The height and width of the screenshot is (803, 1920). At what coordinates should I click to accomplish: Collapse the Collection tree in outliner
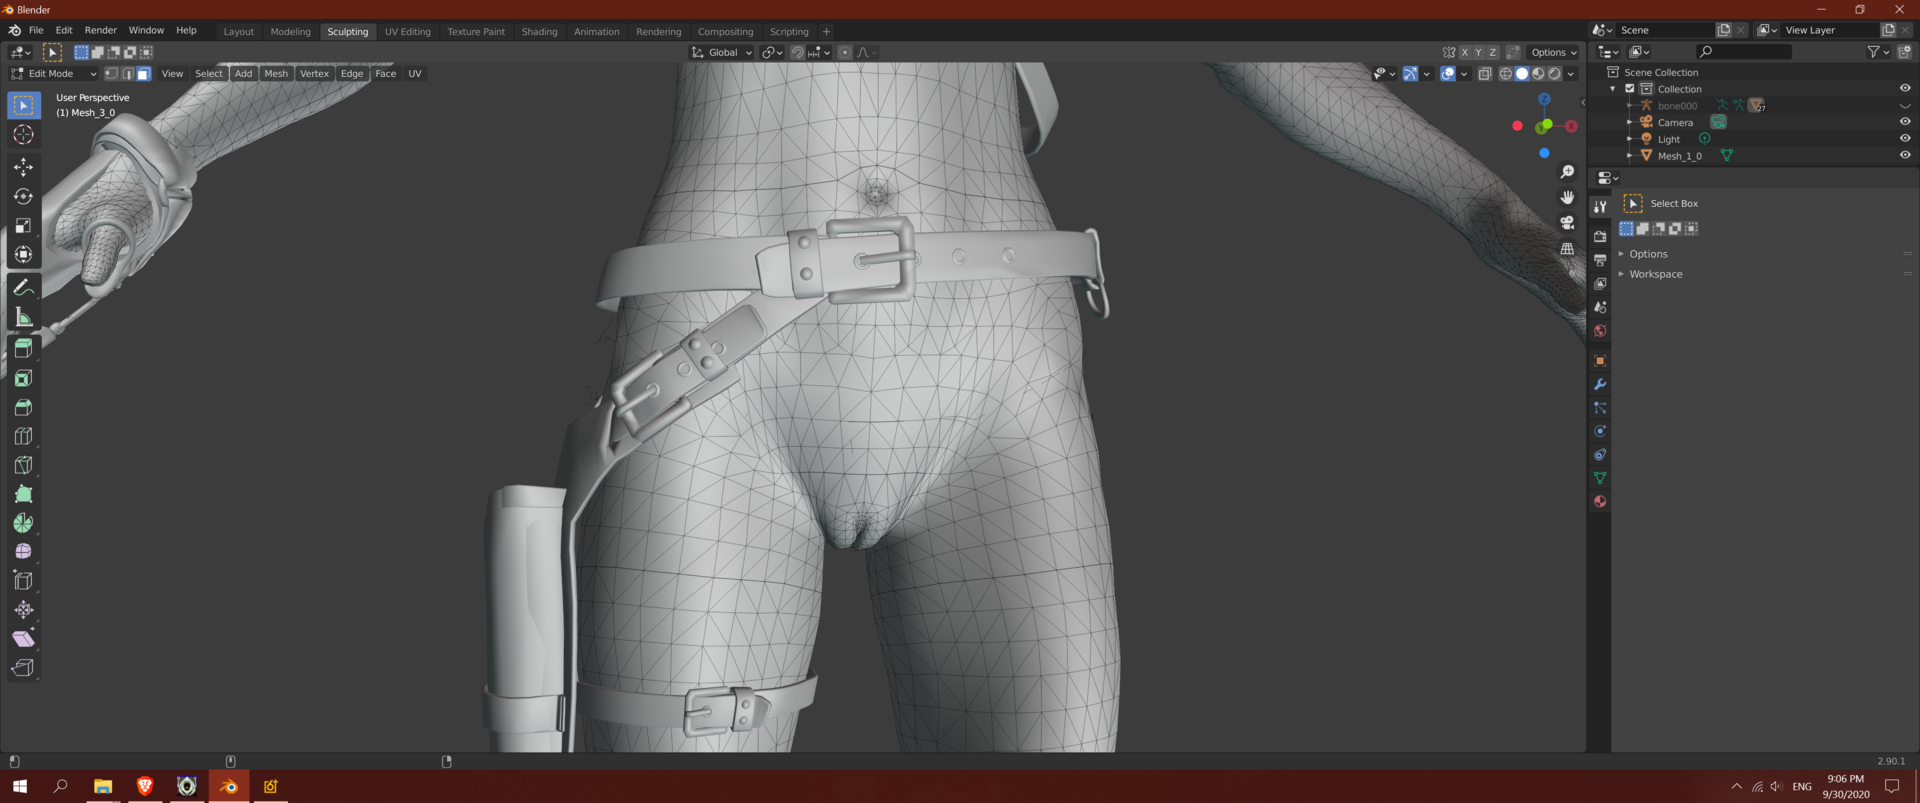point(1613,89)
